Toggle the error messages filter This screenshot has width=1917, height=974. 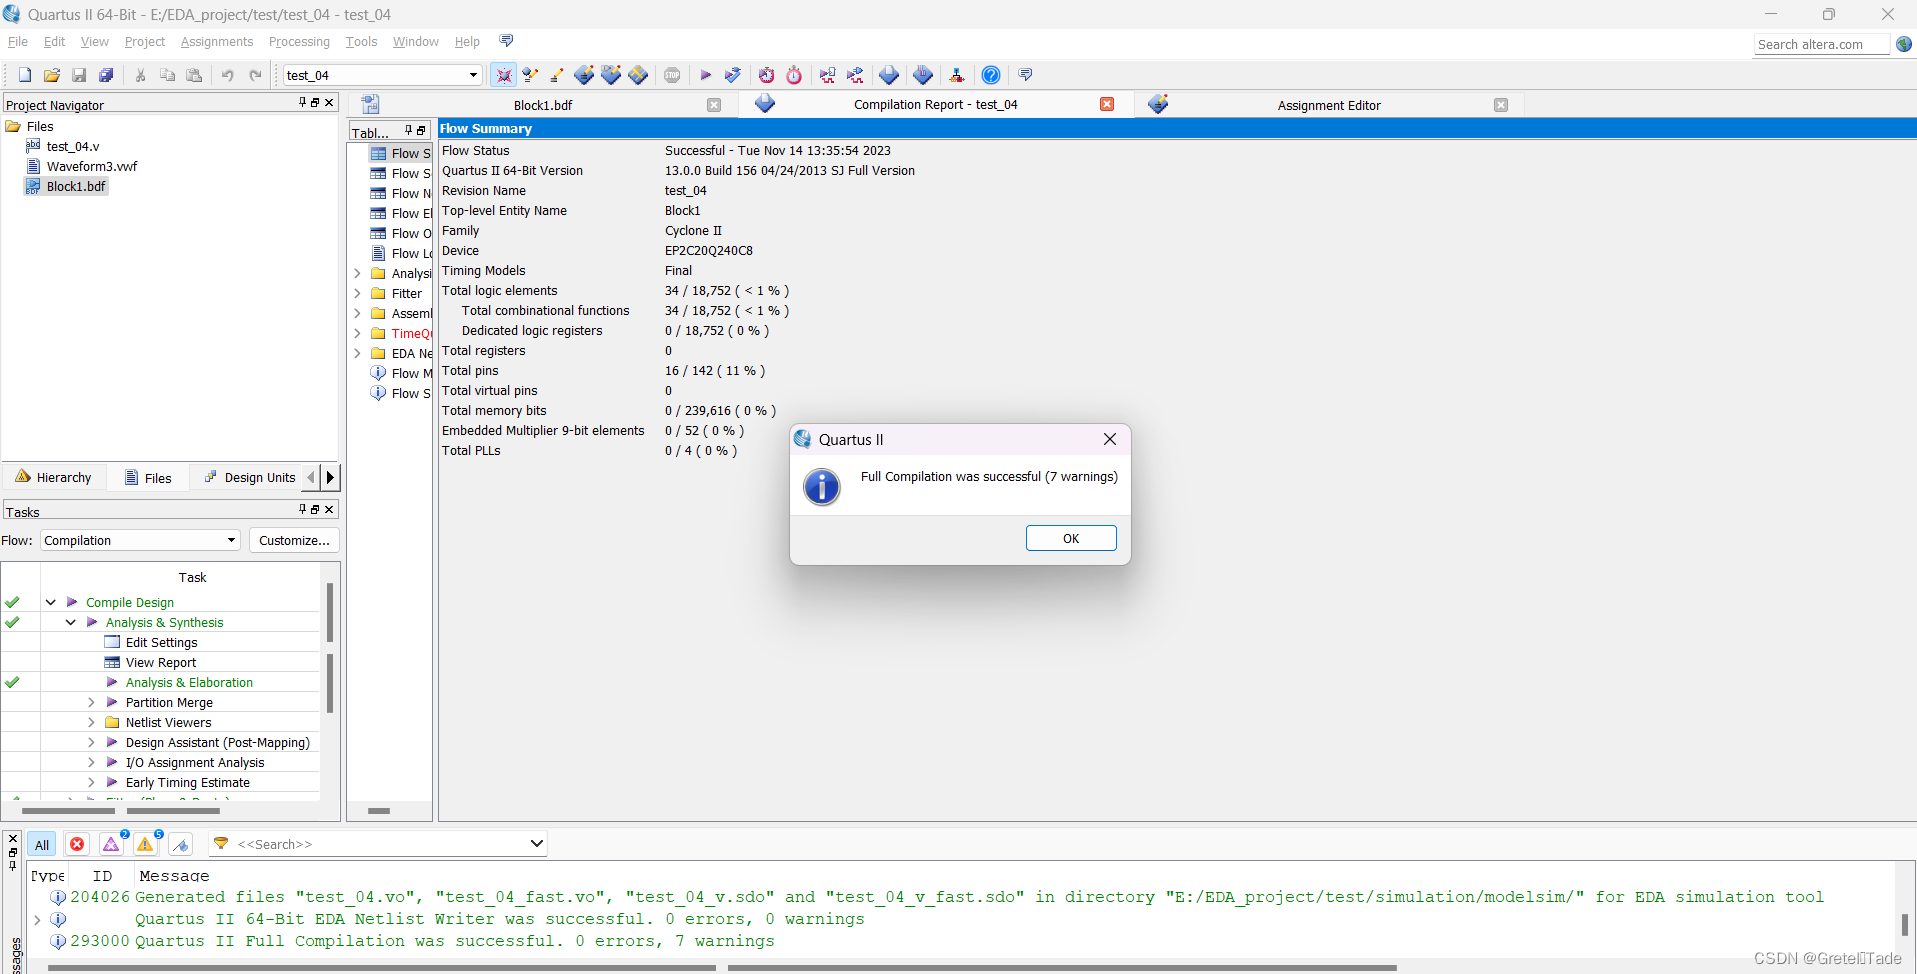[77, 844]
